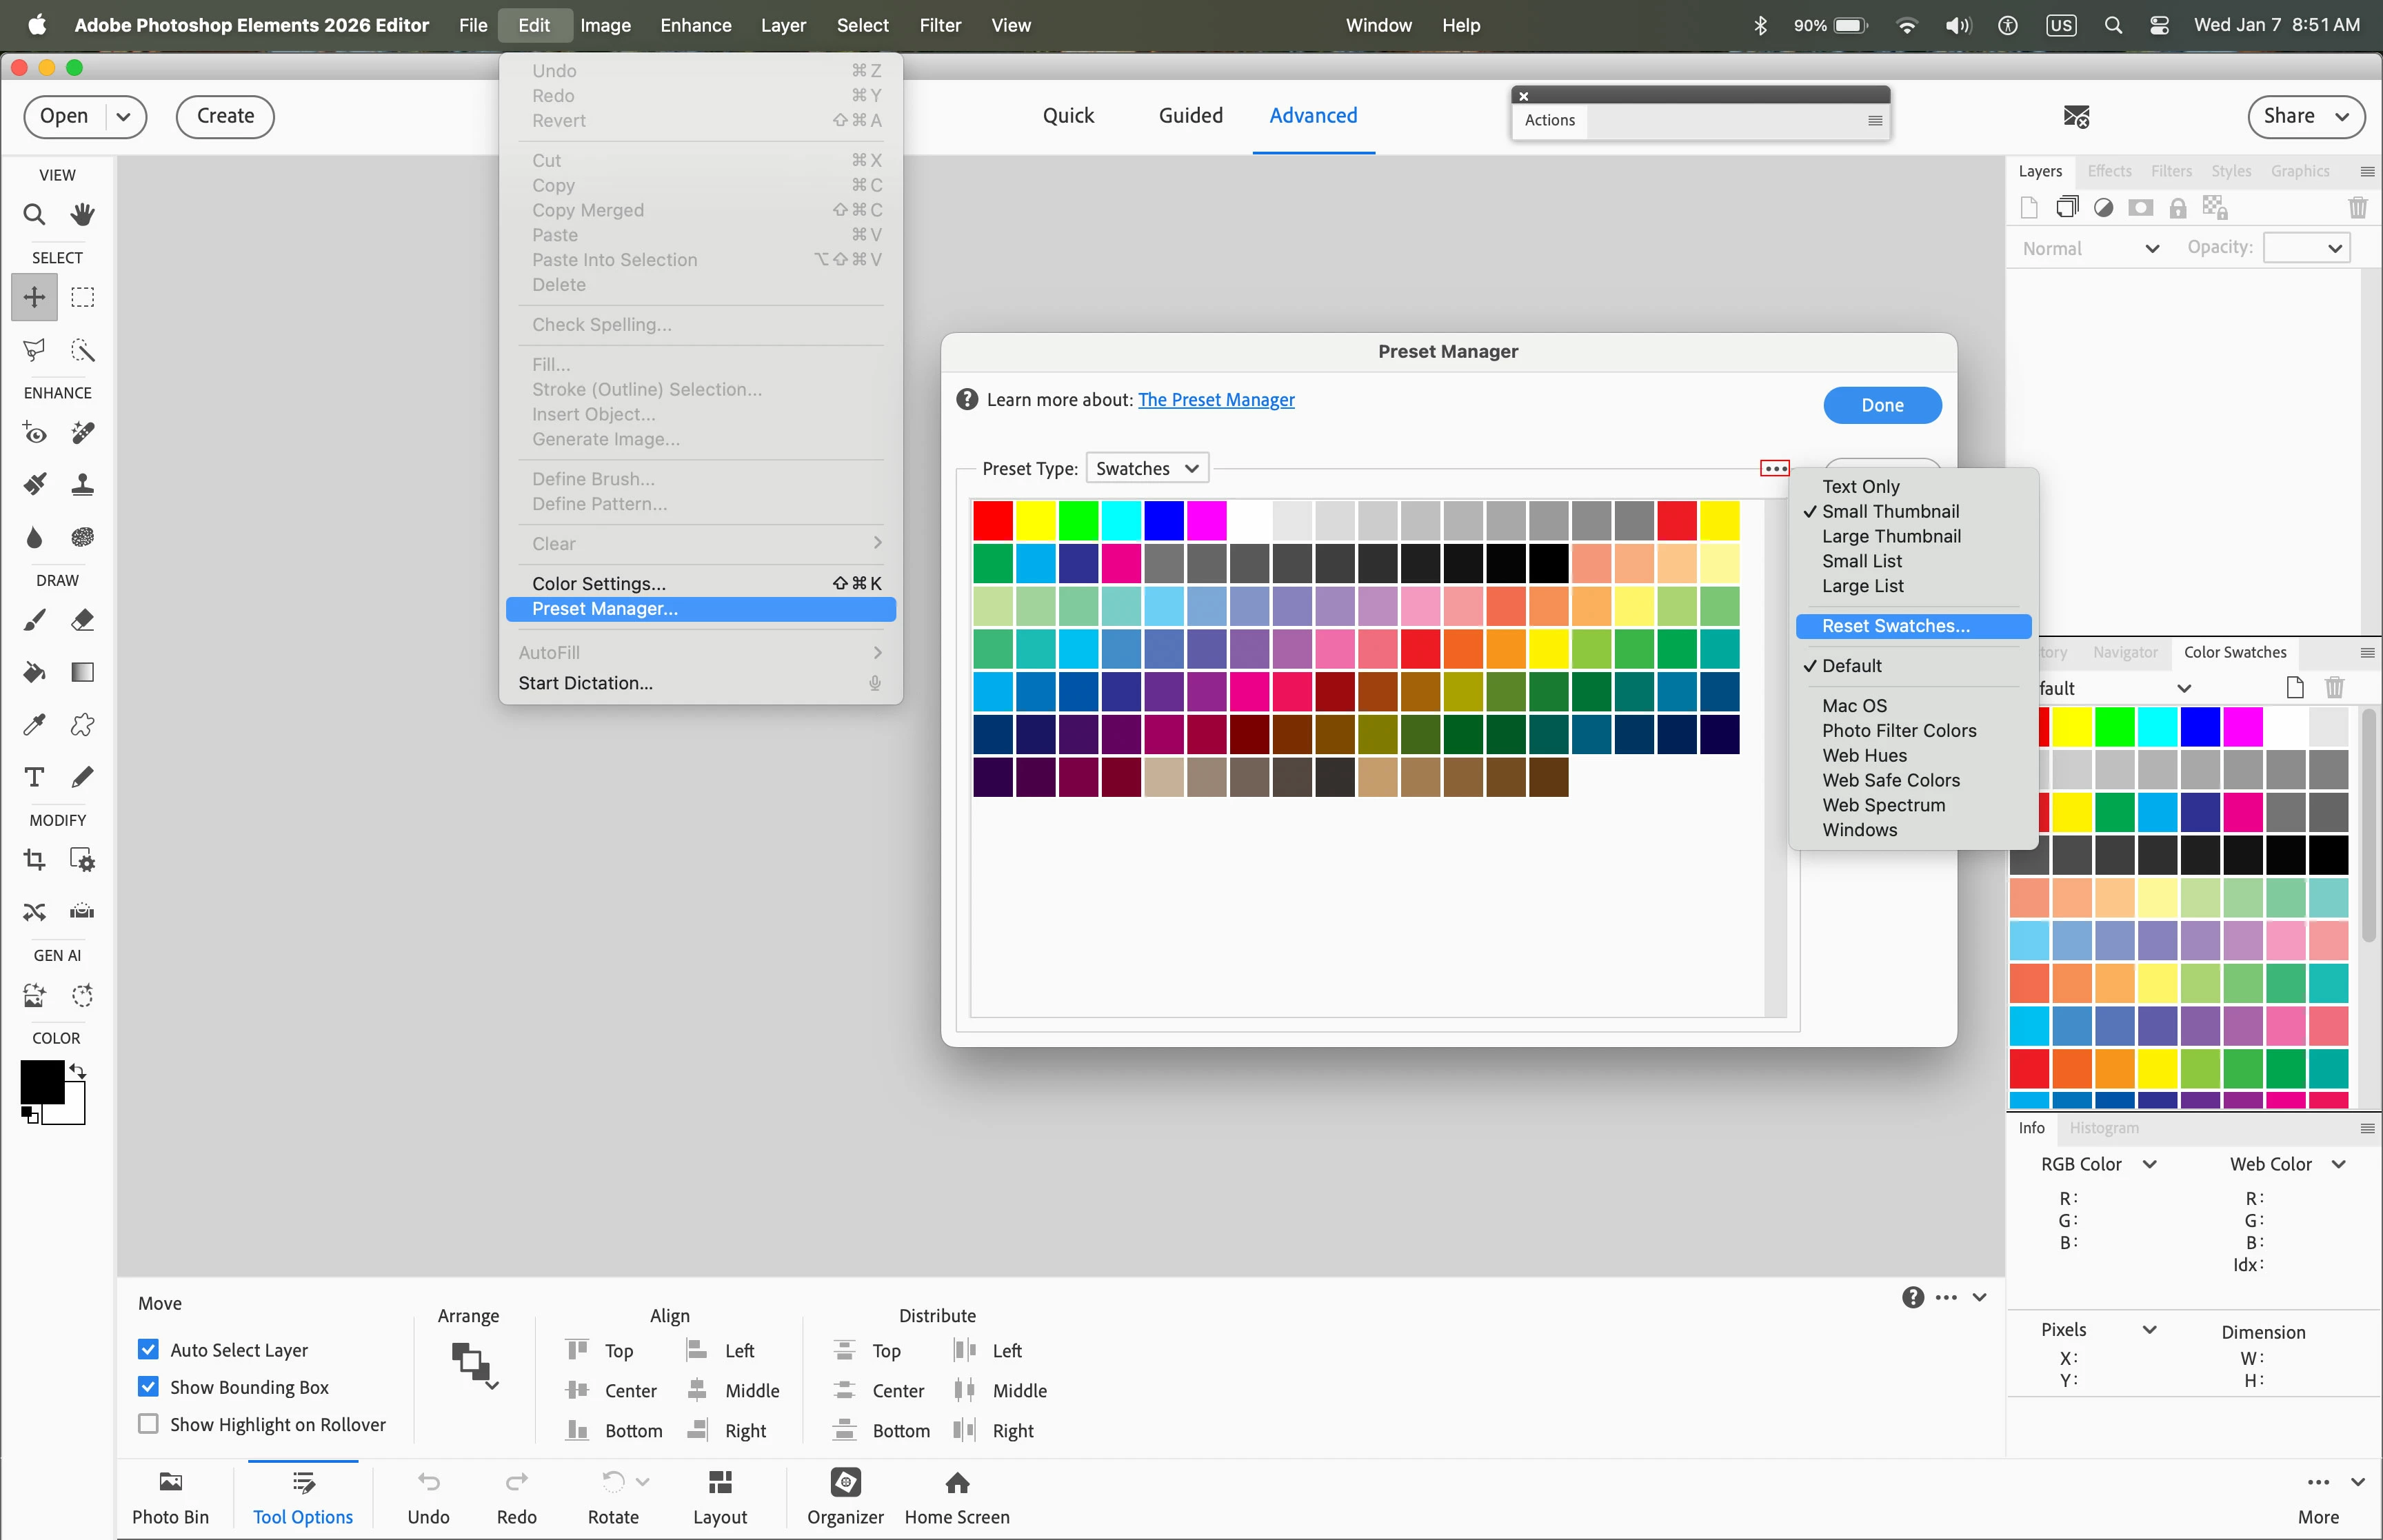The height and width of the screenshot is (1540, 2383).
Task: Pick the Lasso tool
Action: coord(34,350)
